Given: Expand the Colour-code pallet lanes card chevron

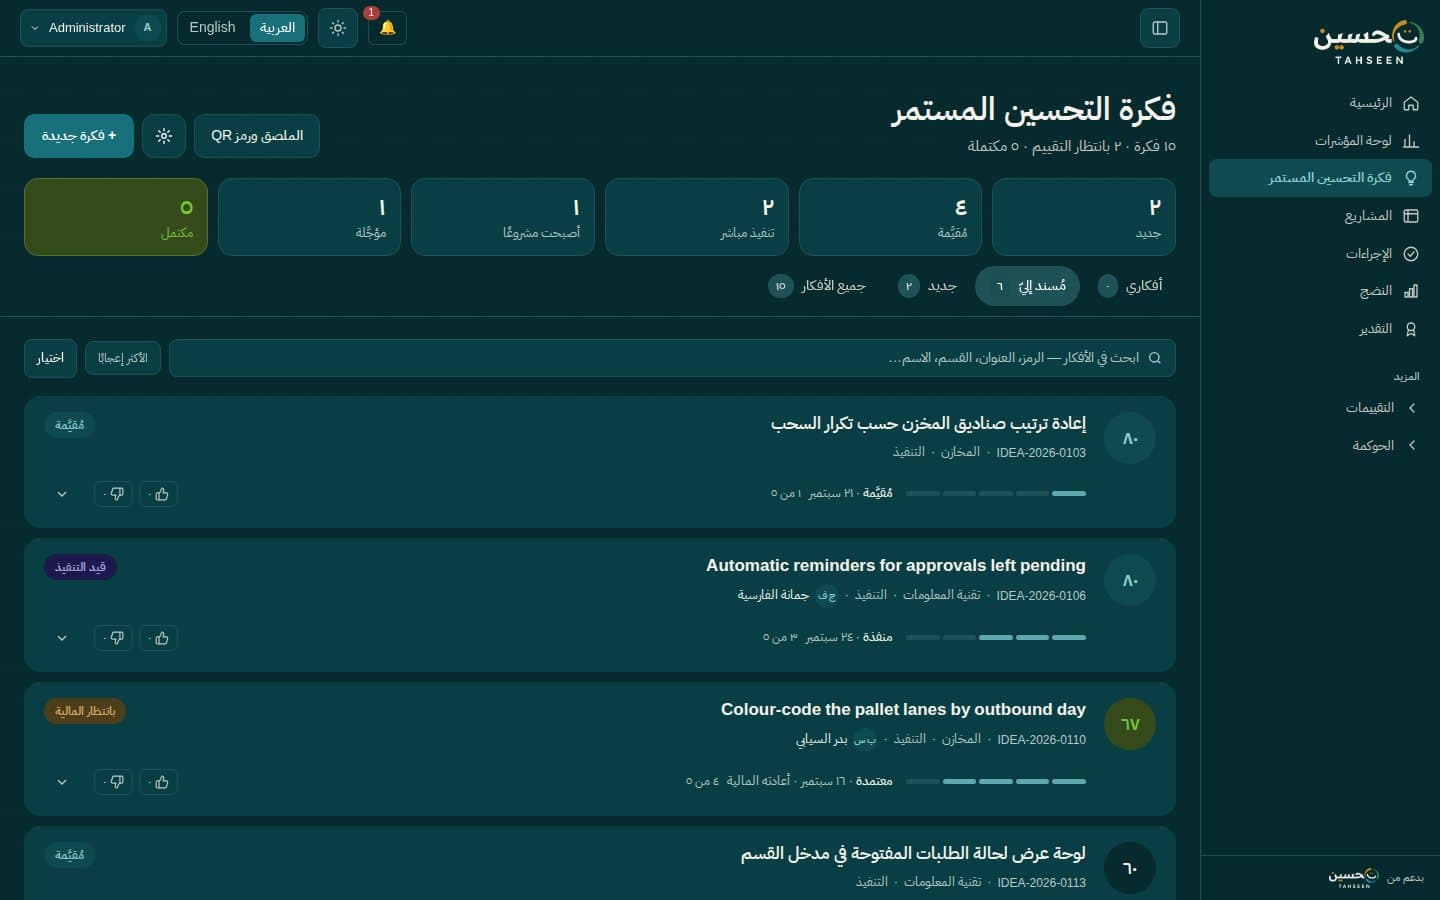Looking at the screenshot, I should tap(62, 782).
